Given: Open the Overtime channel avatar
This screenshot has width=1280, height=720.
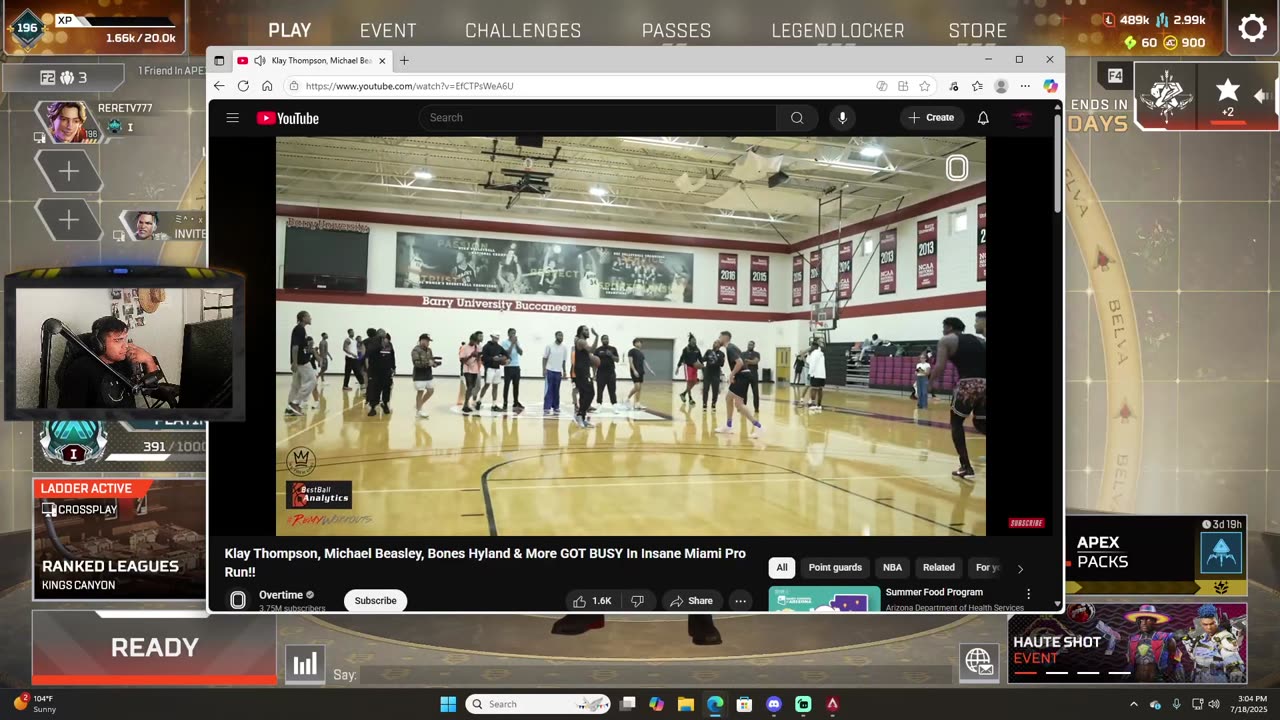Looking at the screenshot, I should click(238, 600).
